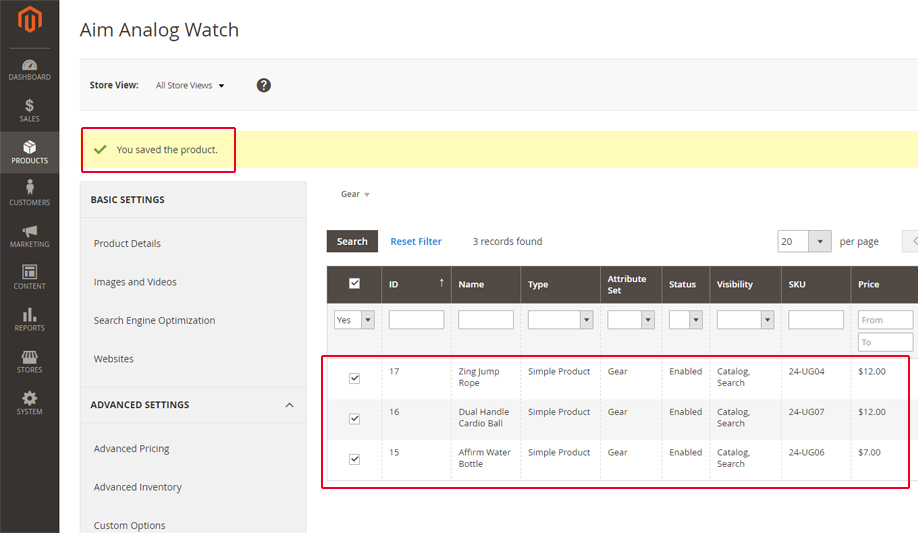918x533 pixels.
Task: Open the Advanced Inventory tab
Action: point(138,487)
